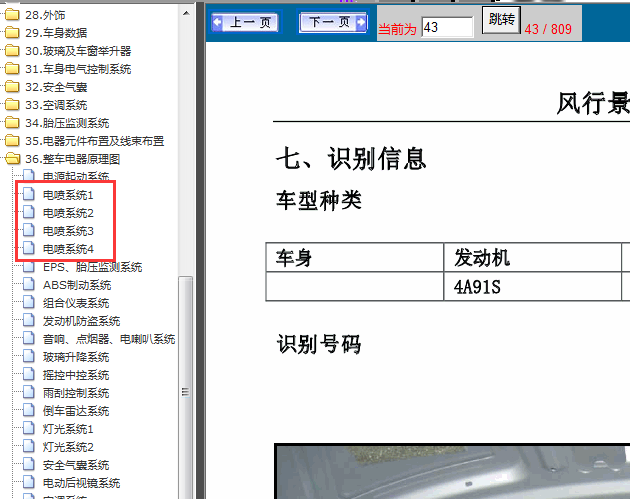630x499 pixels.
Task: Open the 安全气囊系统 document
Action: click(76, 465)
